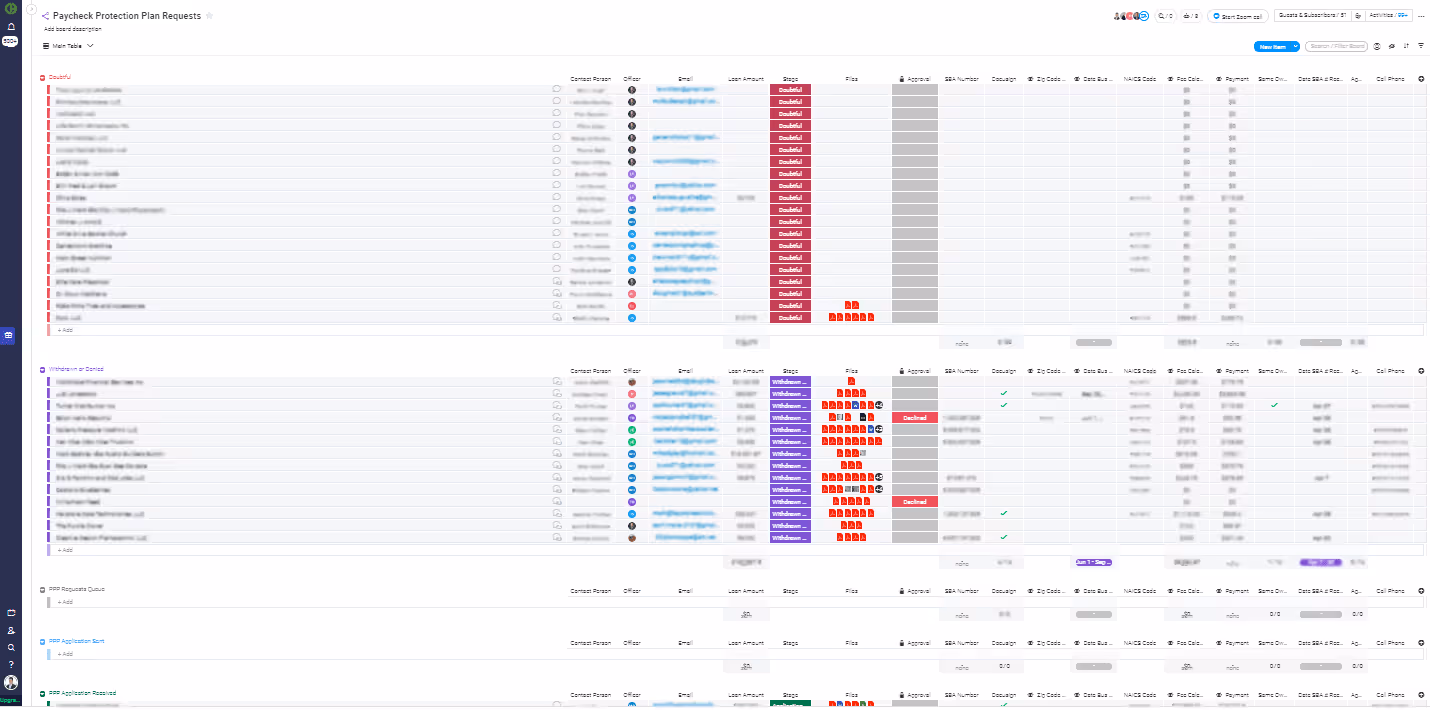This screenshot has width=1430, height=710.
Task: Open the integrations counter showing / 0
Action: pos(1165,16)
